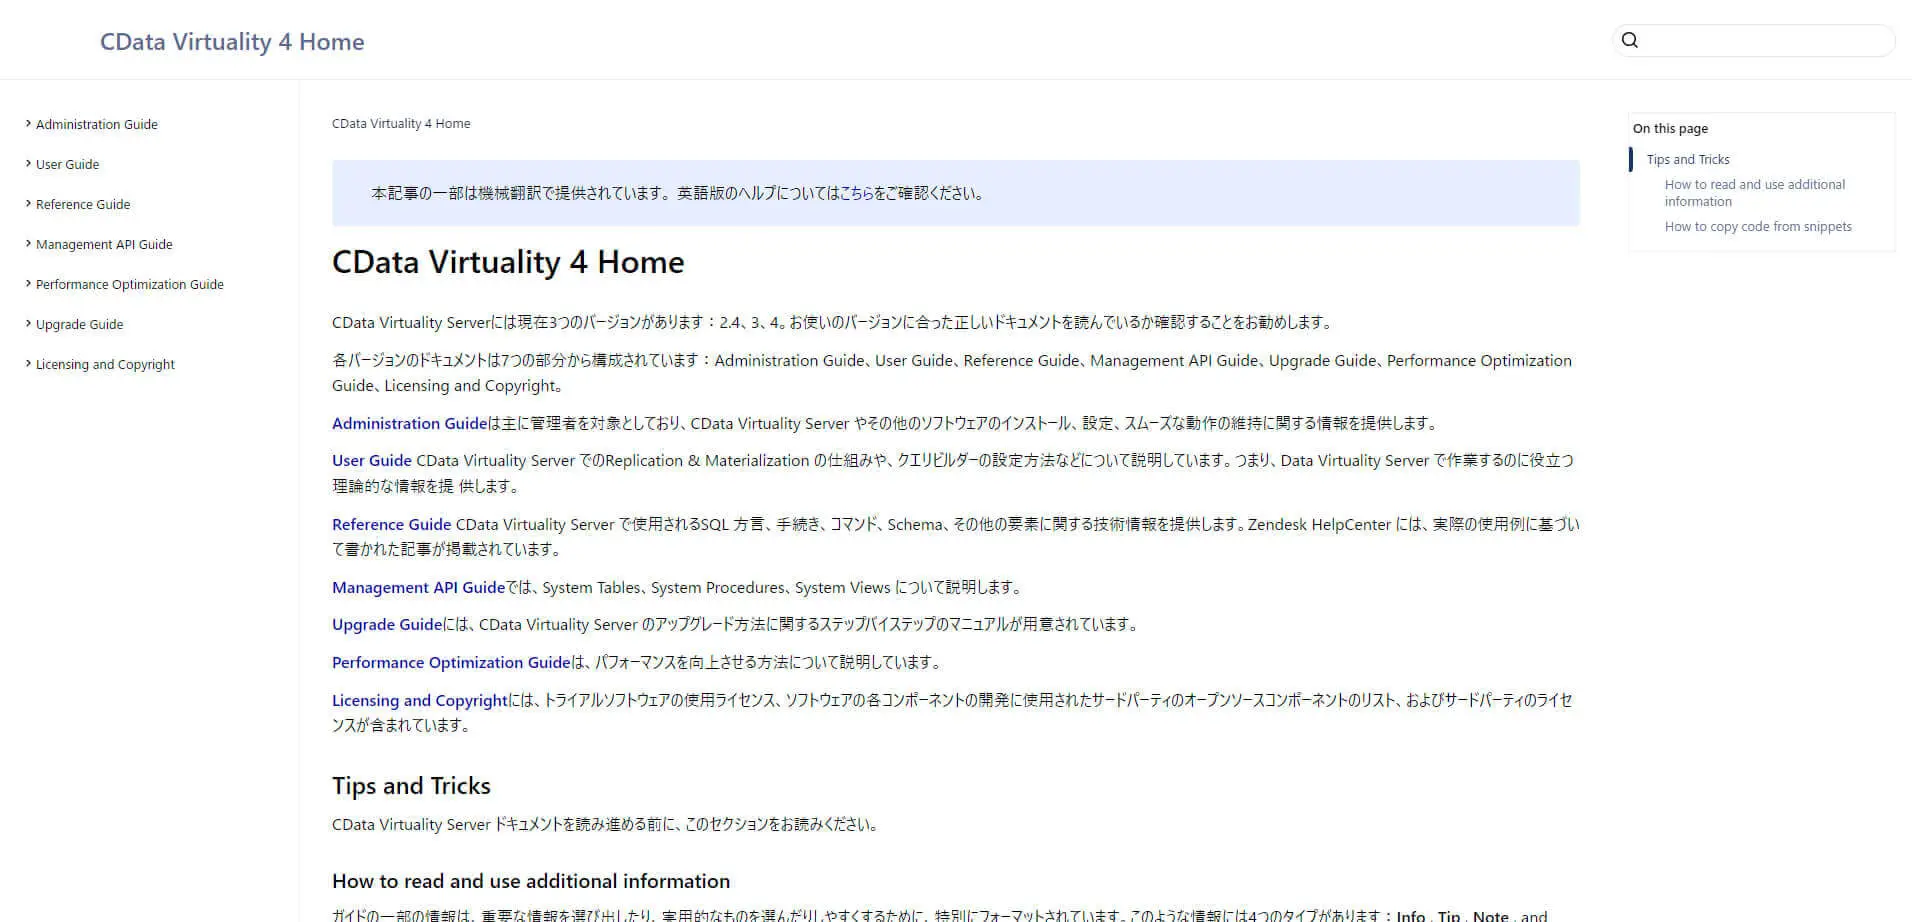Click the On this page panel title
This screenshot has height=922, width=1912.
click(1670, 128)
